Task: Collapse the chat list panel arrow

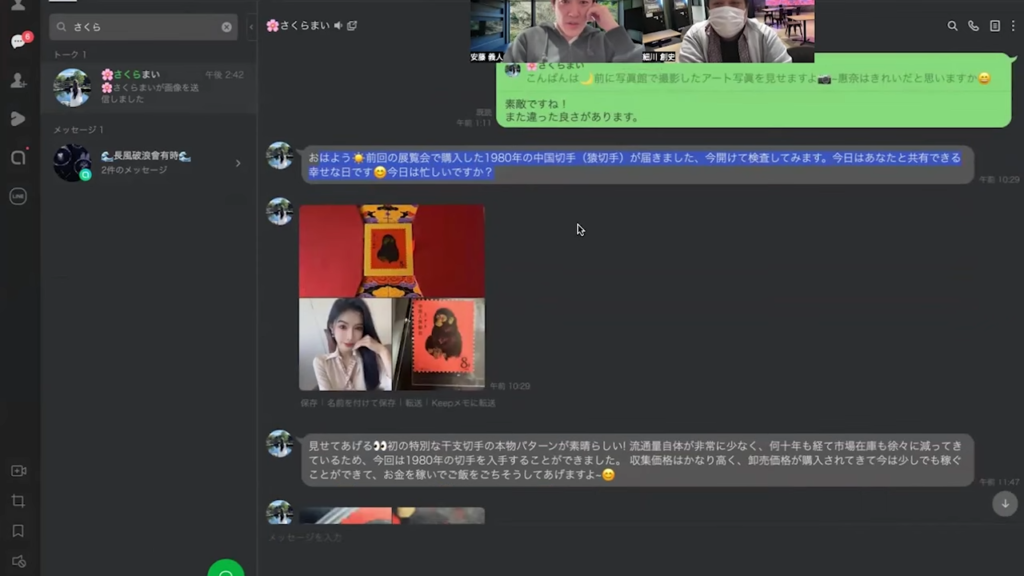Action: [251, 27]
